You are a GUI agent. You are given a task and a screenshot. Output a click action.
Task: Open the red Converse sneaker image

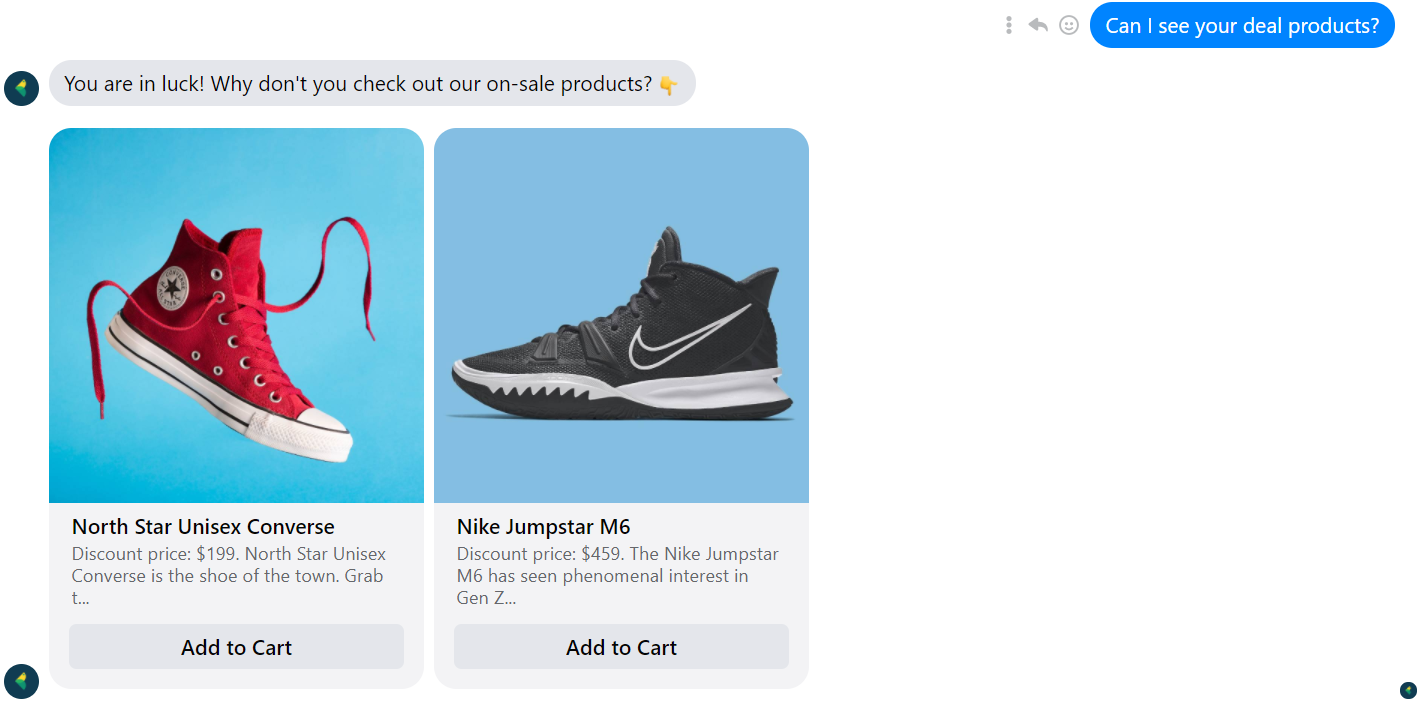236,315
